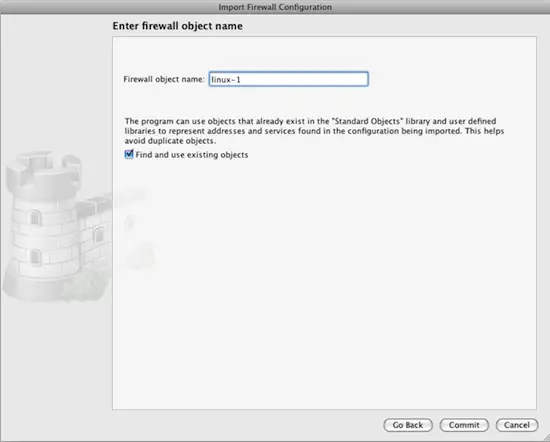The width and height of the screenshot is (550, 442).
Task: Toggle Find and use existing objects checkbox
Action: [129, 154]
